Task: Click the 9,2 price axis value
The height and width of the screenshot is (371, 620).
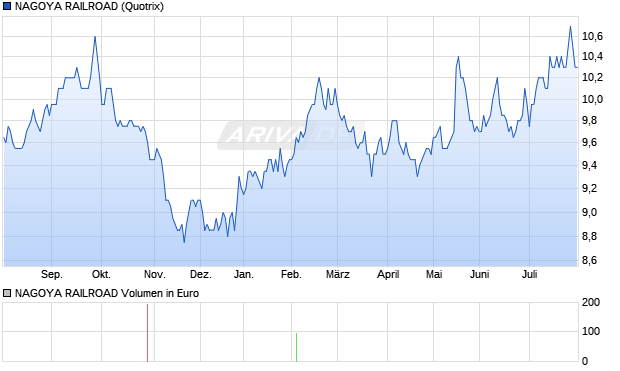Action: coord(590,188)
